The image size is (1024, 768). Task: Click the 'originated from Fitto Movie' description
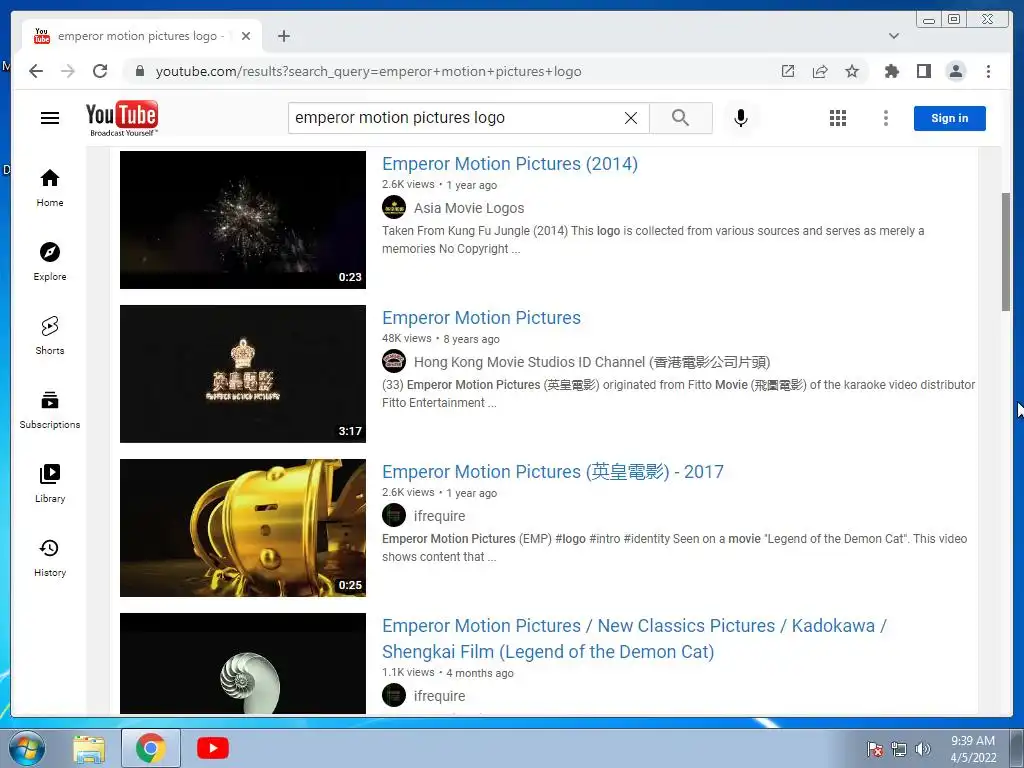pos(679,394)
